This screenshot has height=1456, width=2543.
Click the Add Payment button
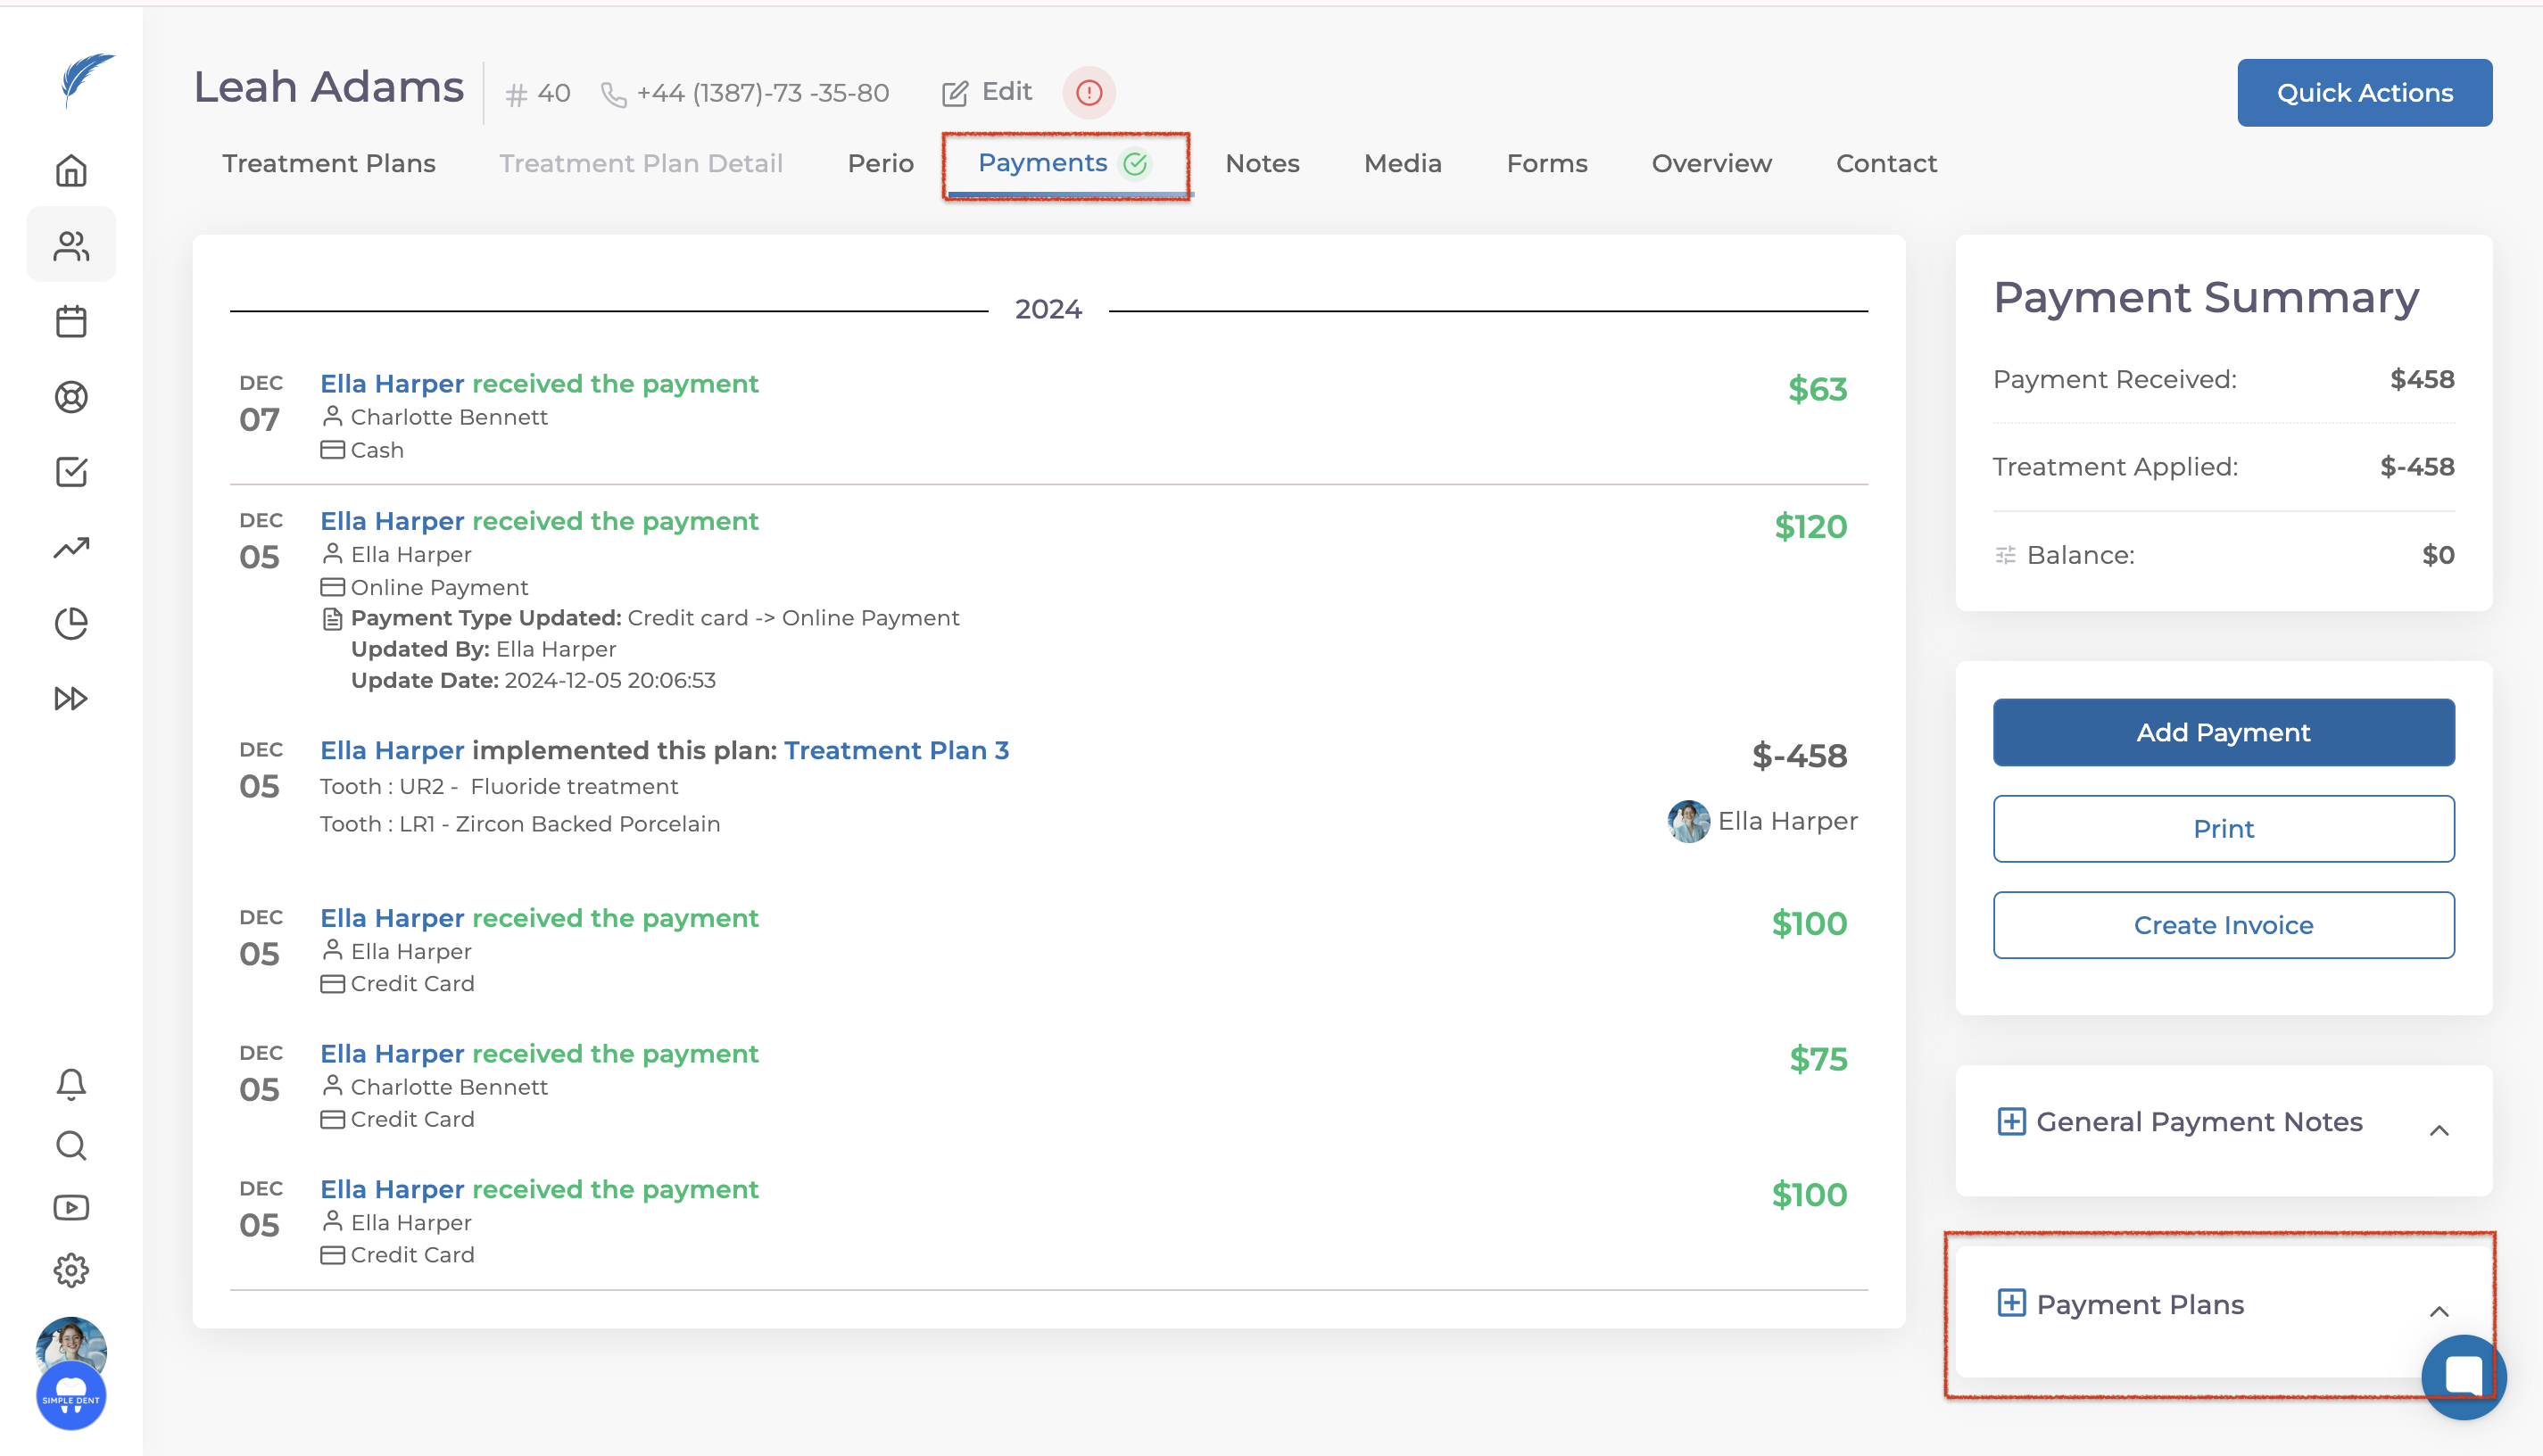(2222, 732)
